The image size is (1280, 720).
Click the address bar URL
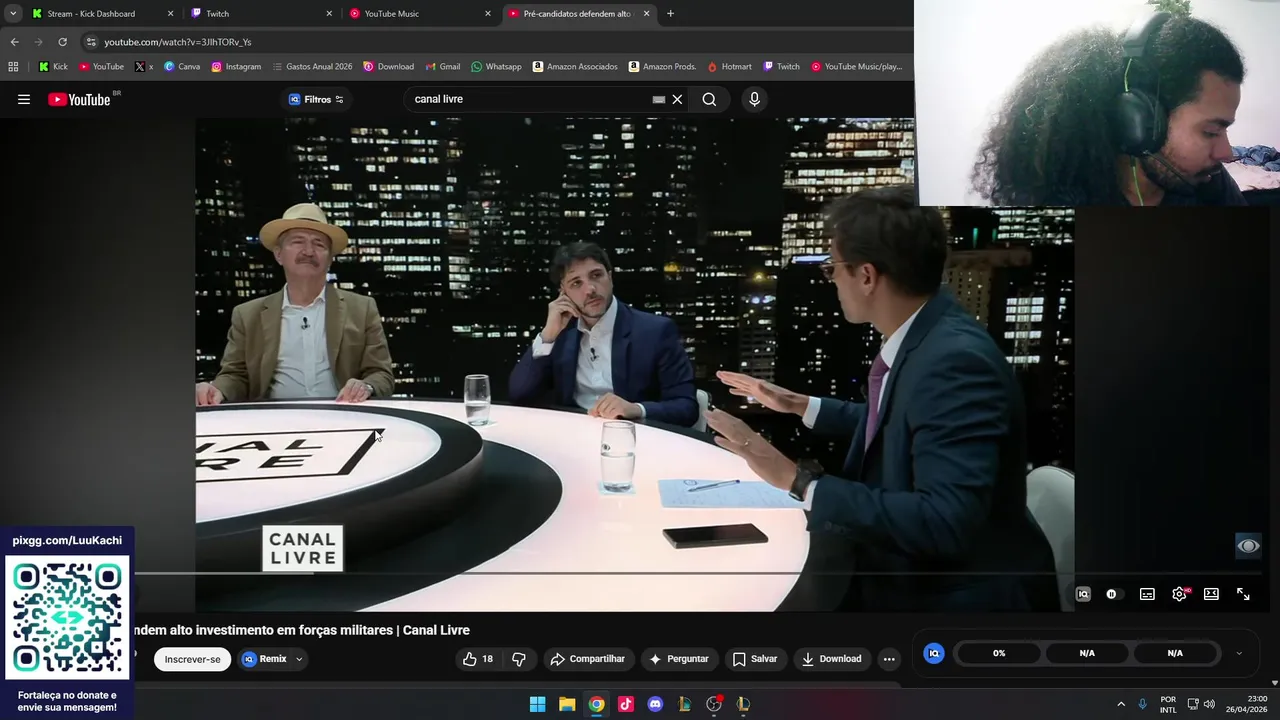(178, 42)
